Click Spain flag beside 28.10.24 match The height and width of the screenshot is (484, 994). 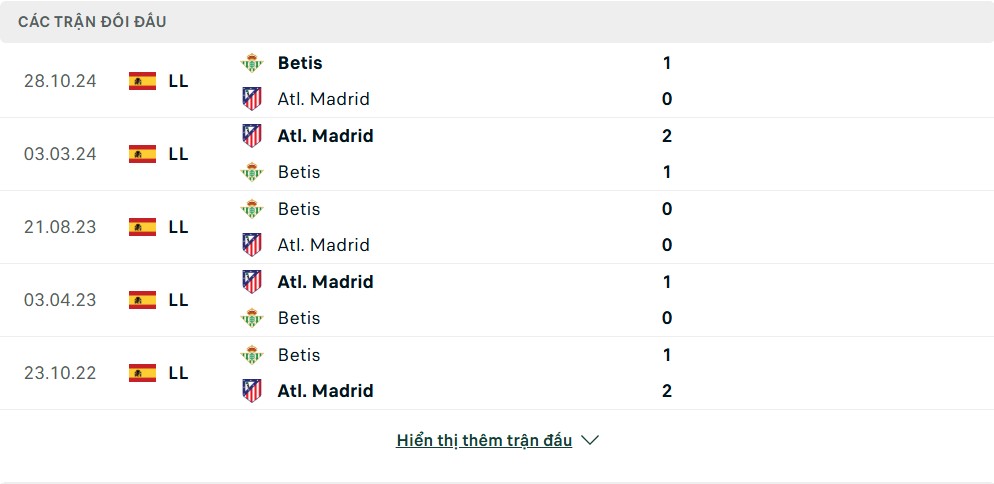(142, 81)
